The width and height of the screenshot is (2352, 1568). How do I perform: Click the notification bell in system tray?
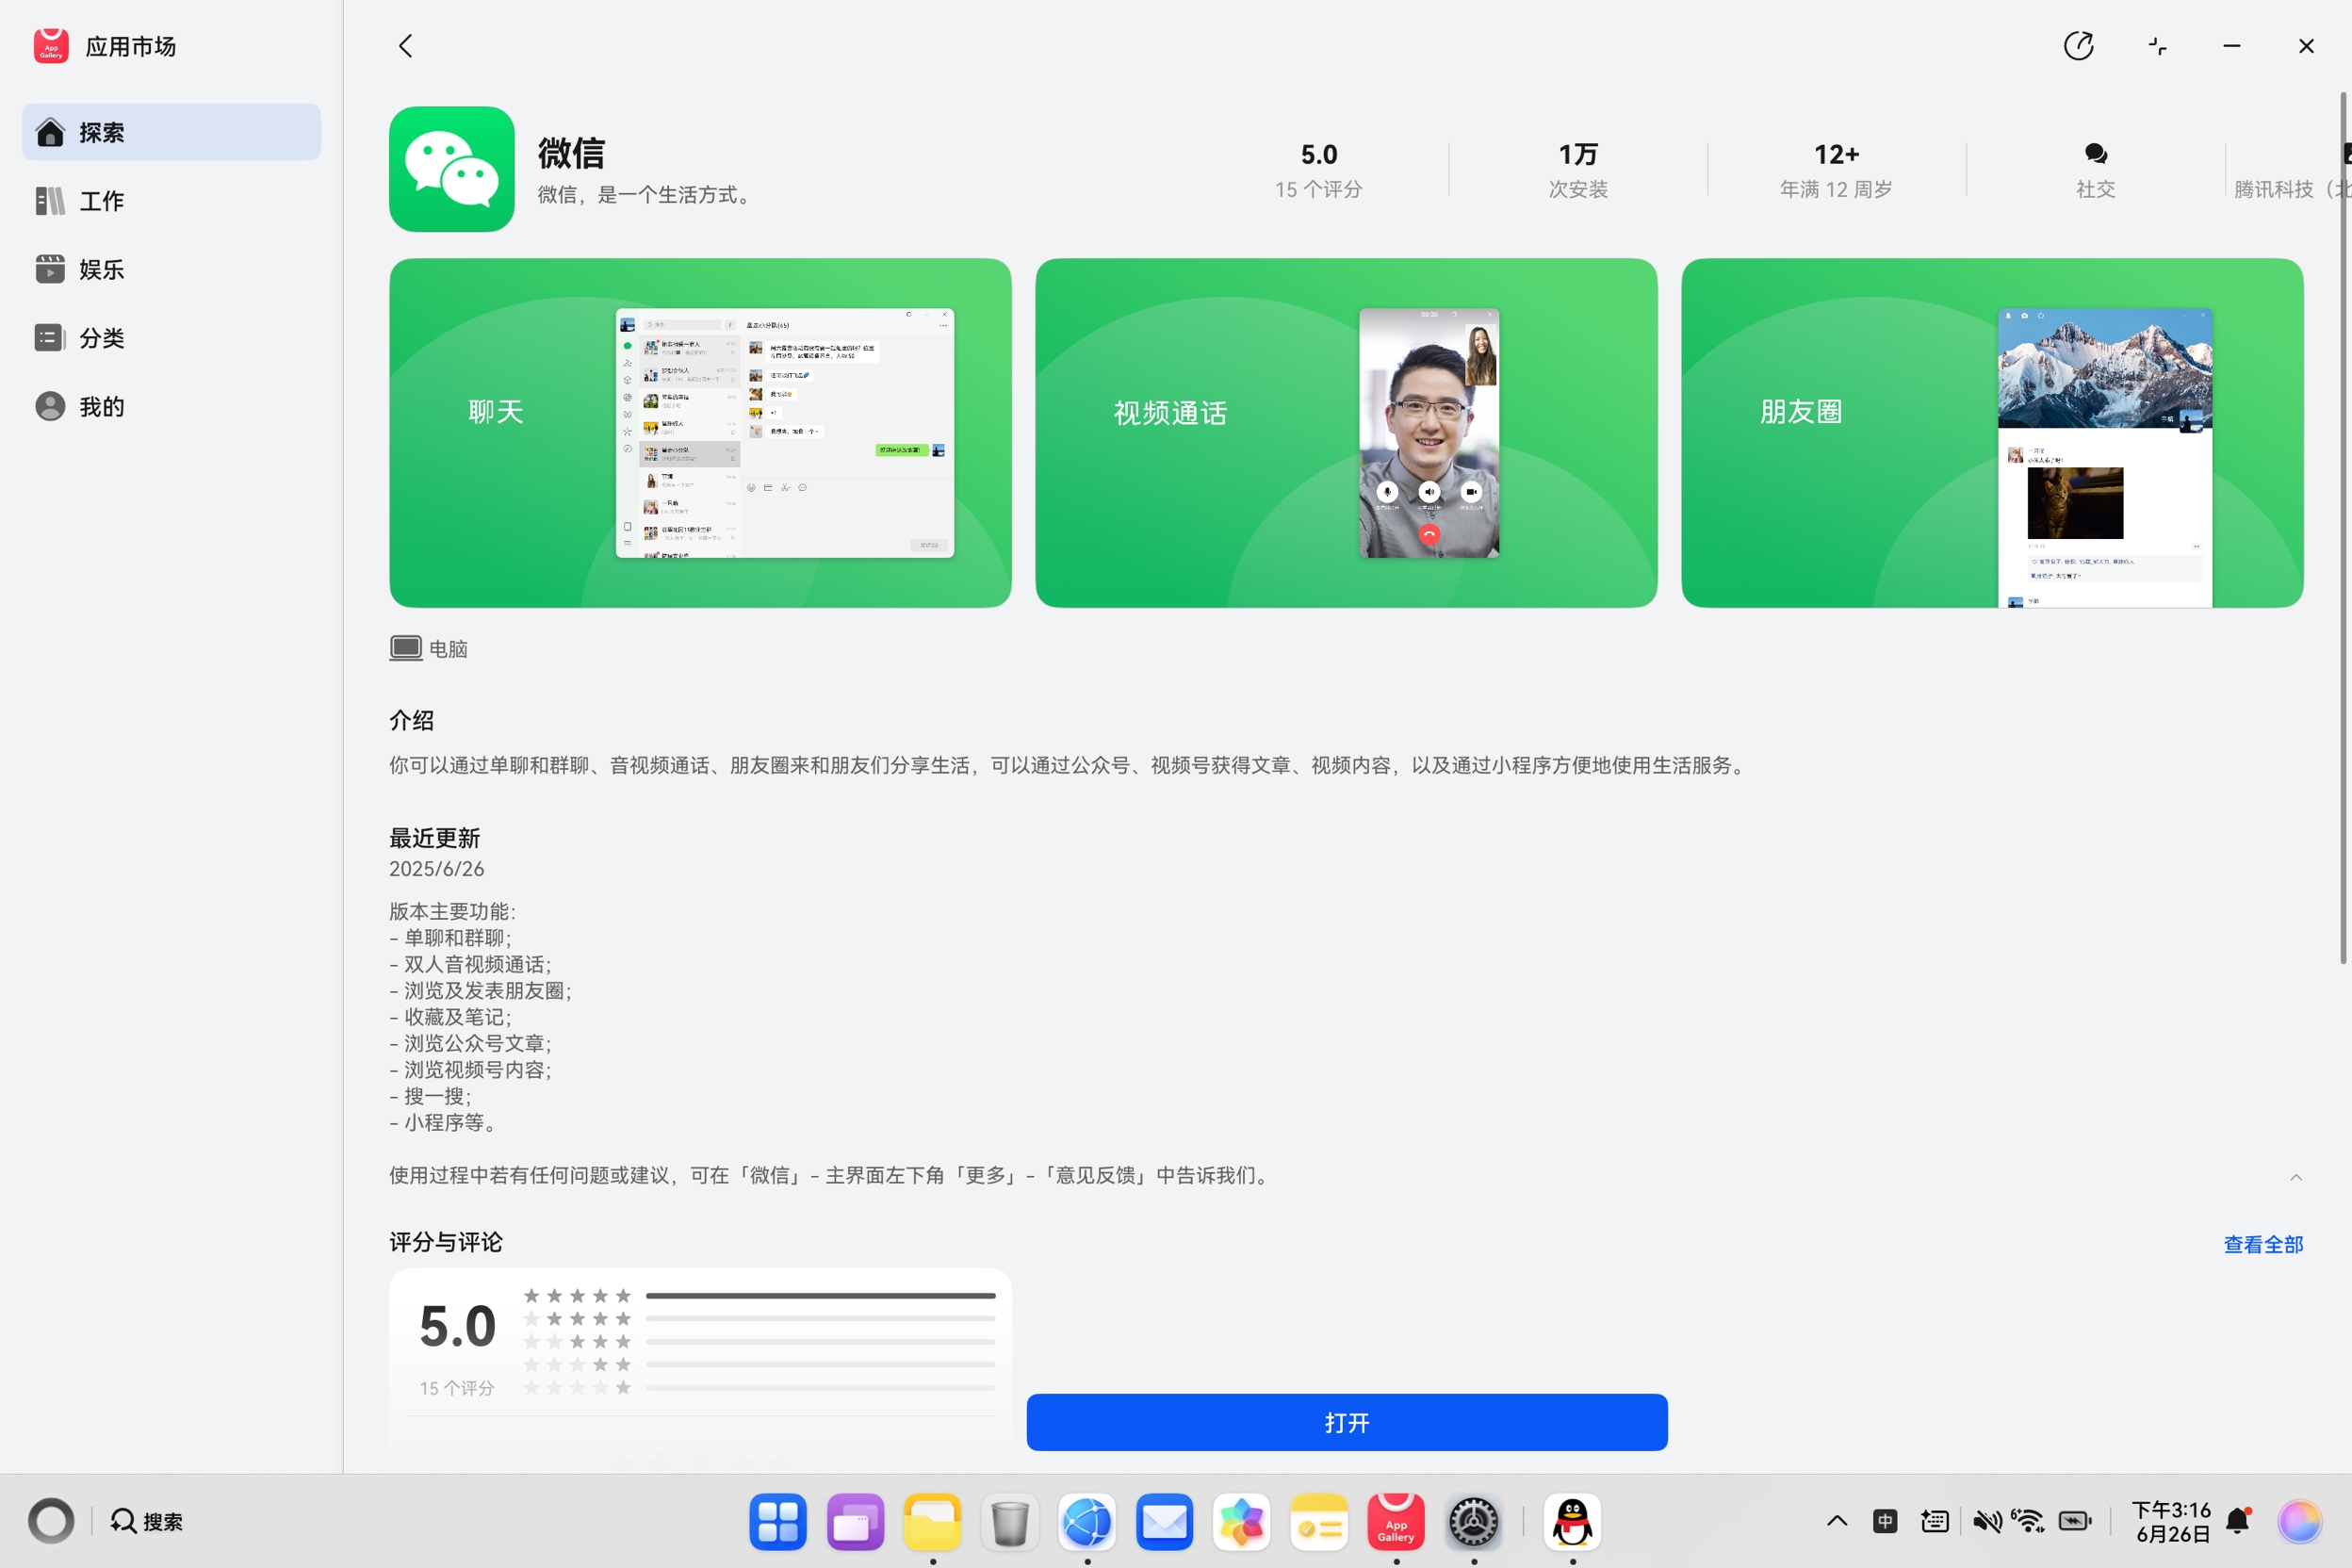(2238, 1521)
